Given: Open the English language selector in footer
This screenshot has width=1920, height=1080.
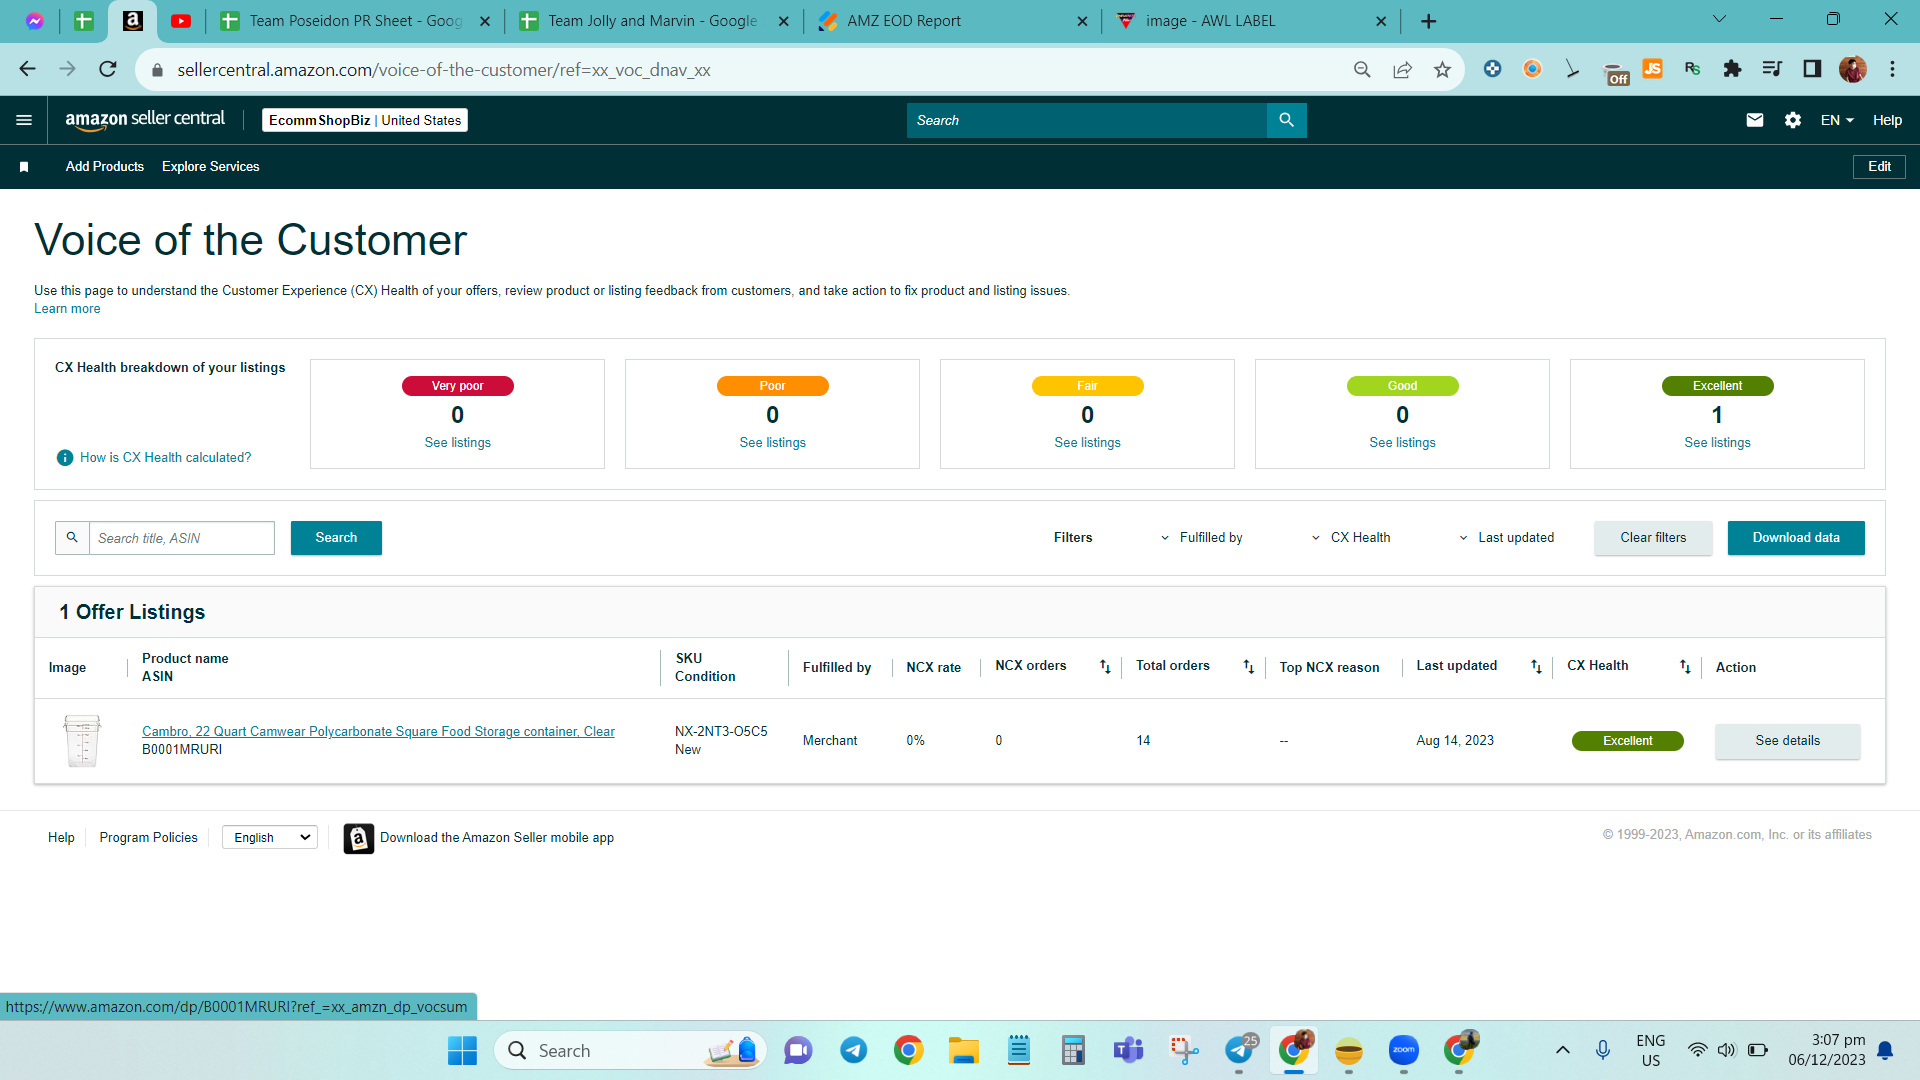Looking at the screenshot, I should 270,838.
